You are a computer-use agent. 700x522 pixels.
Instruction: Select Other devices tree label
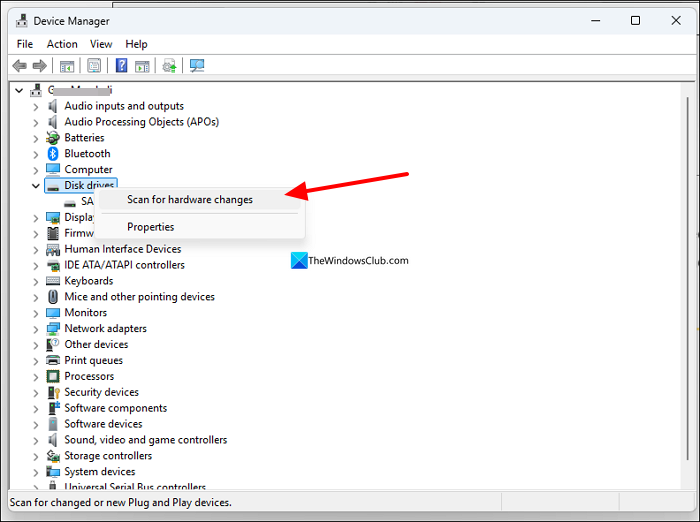click(x=96, y=344)
